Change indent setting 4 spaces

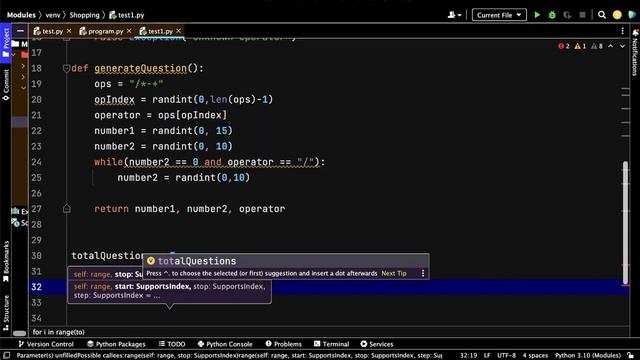pyautogui.click(x=535, y=356)
